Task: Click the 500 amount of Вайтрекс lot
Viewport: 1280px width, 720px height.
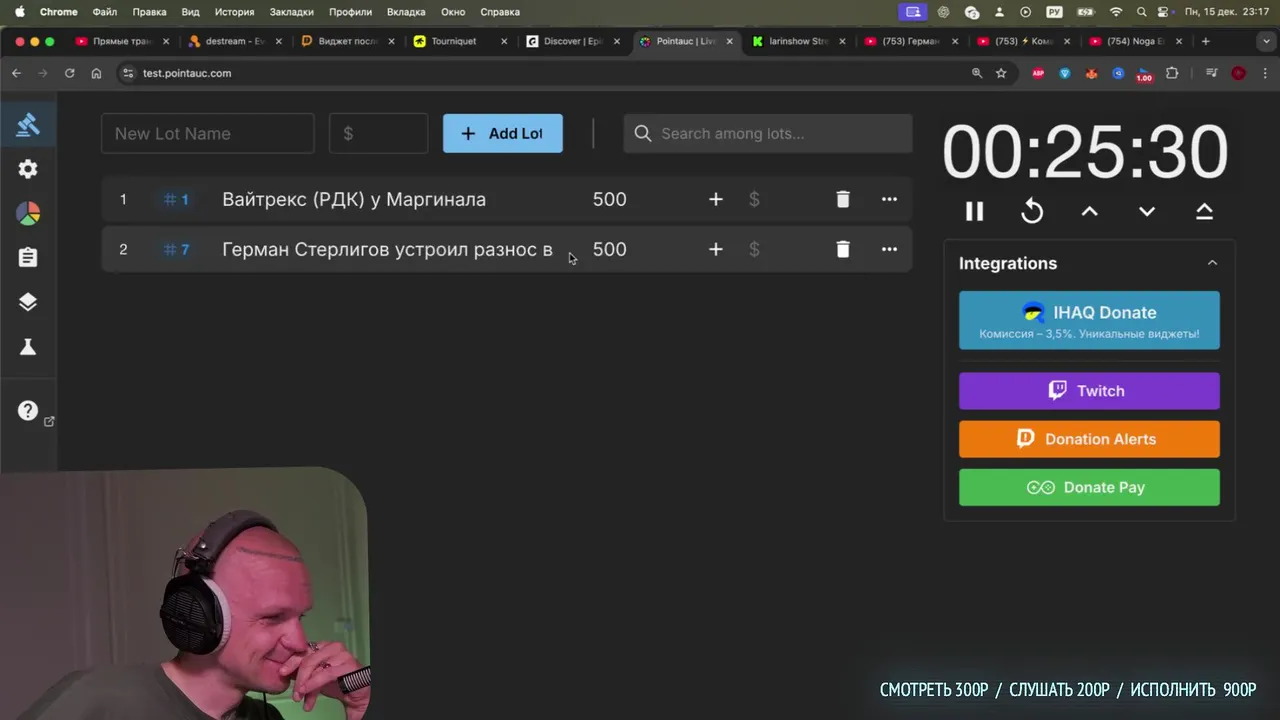Action: 609,199
